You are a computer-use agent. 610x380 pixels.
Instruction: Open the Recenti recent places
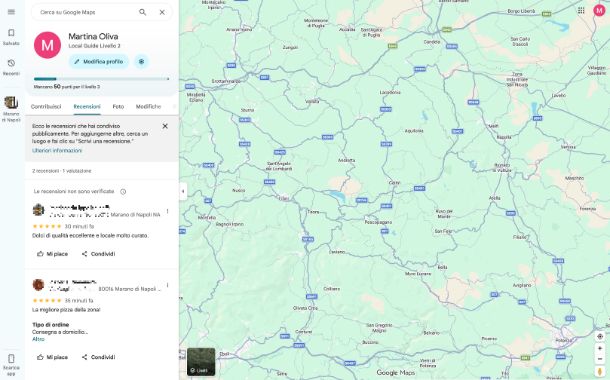pyautogui.click(x=11, y=67)
